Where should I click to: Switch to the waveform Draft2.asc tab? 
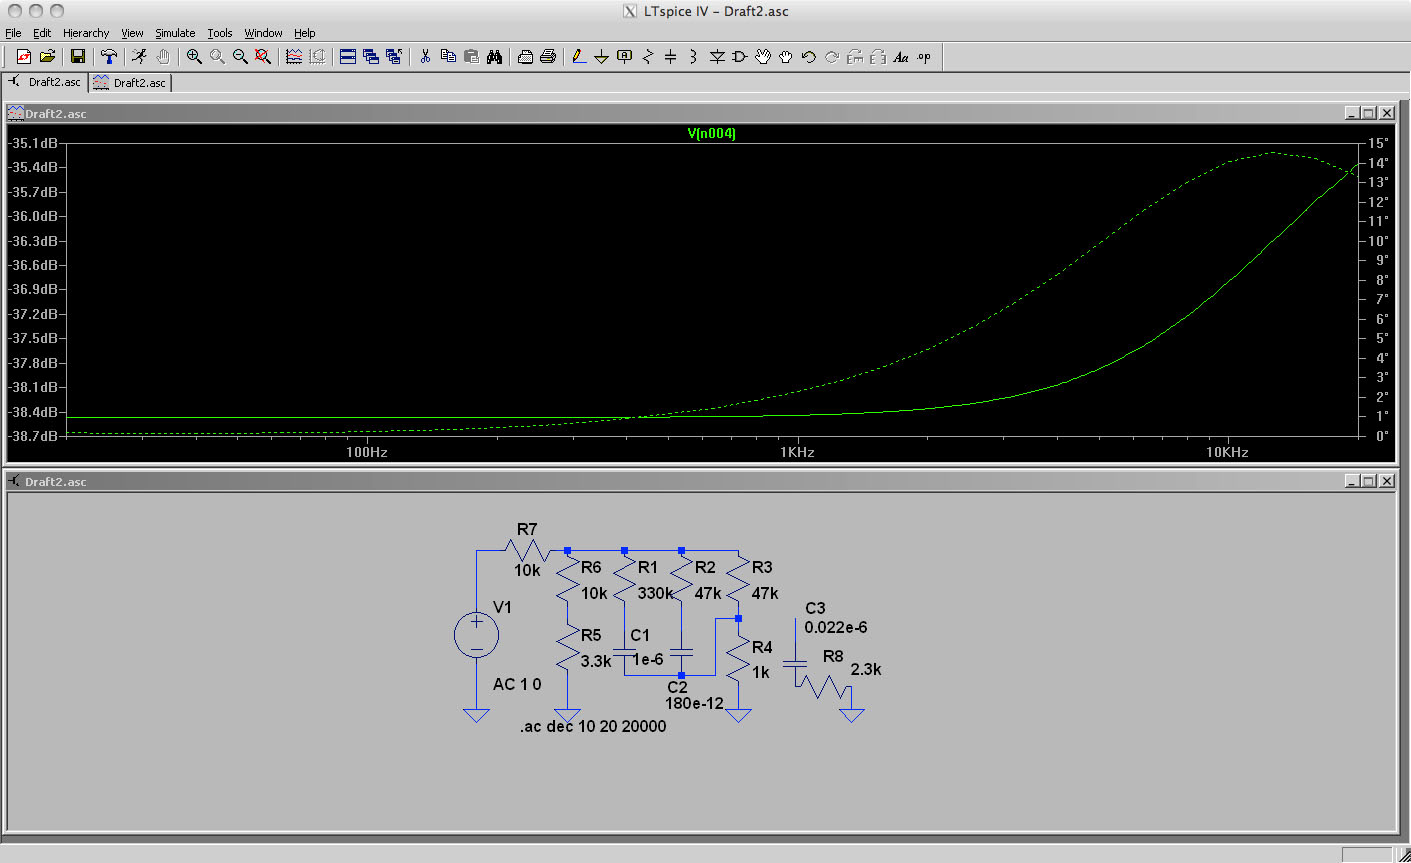coord(131,83)
